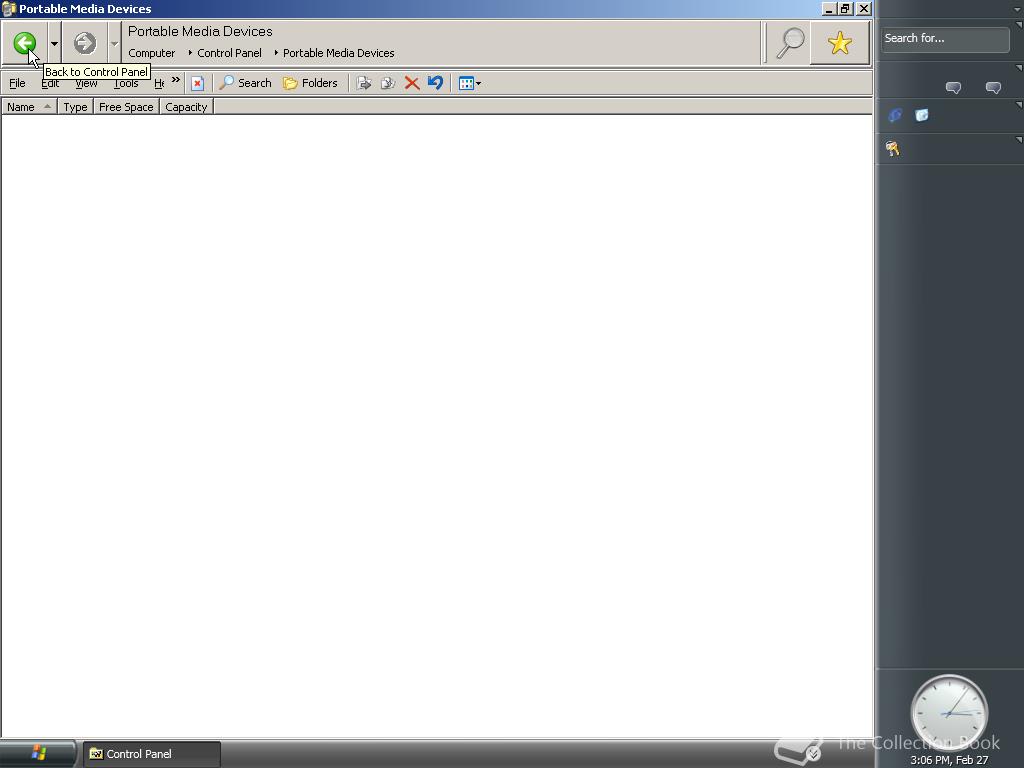The height and width of the screenshot is (768, 1024).
Task: Toggle the Folders pane button
Action: click(310, 83)
